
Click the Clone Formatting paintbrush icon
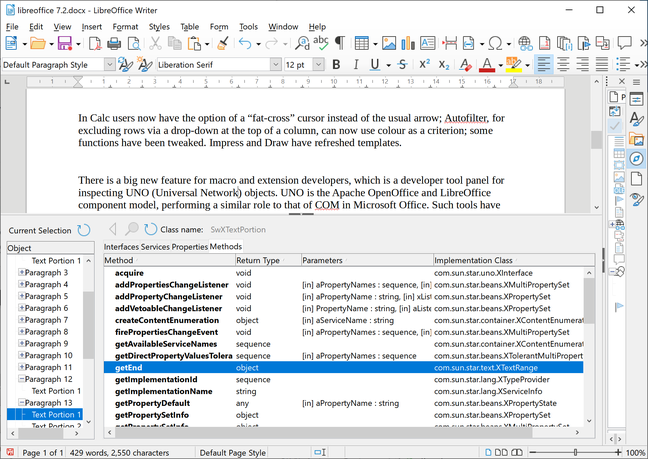(223, 43)
